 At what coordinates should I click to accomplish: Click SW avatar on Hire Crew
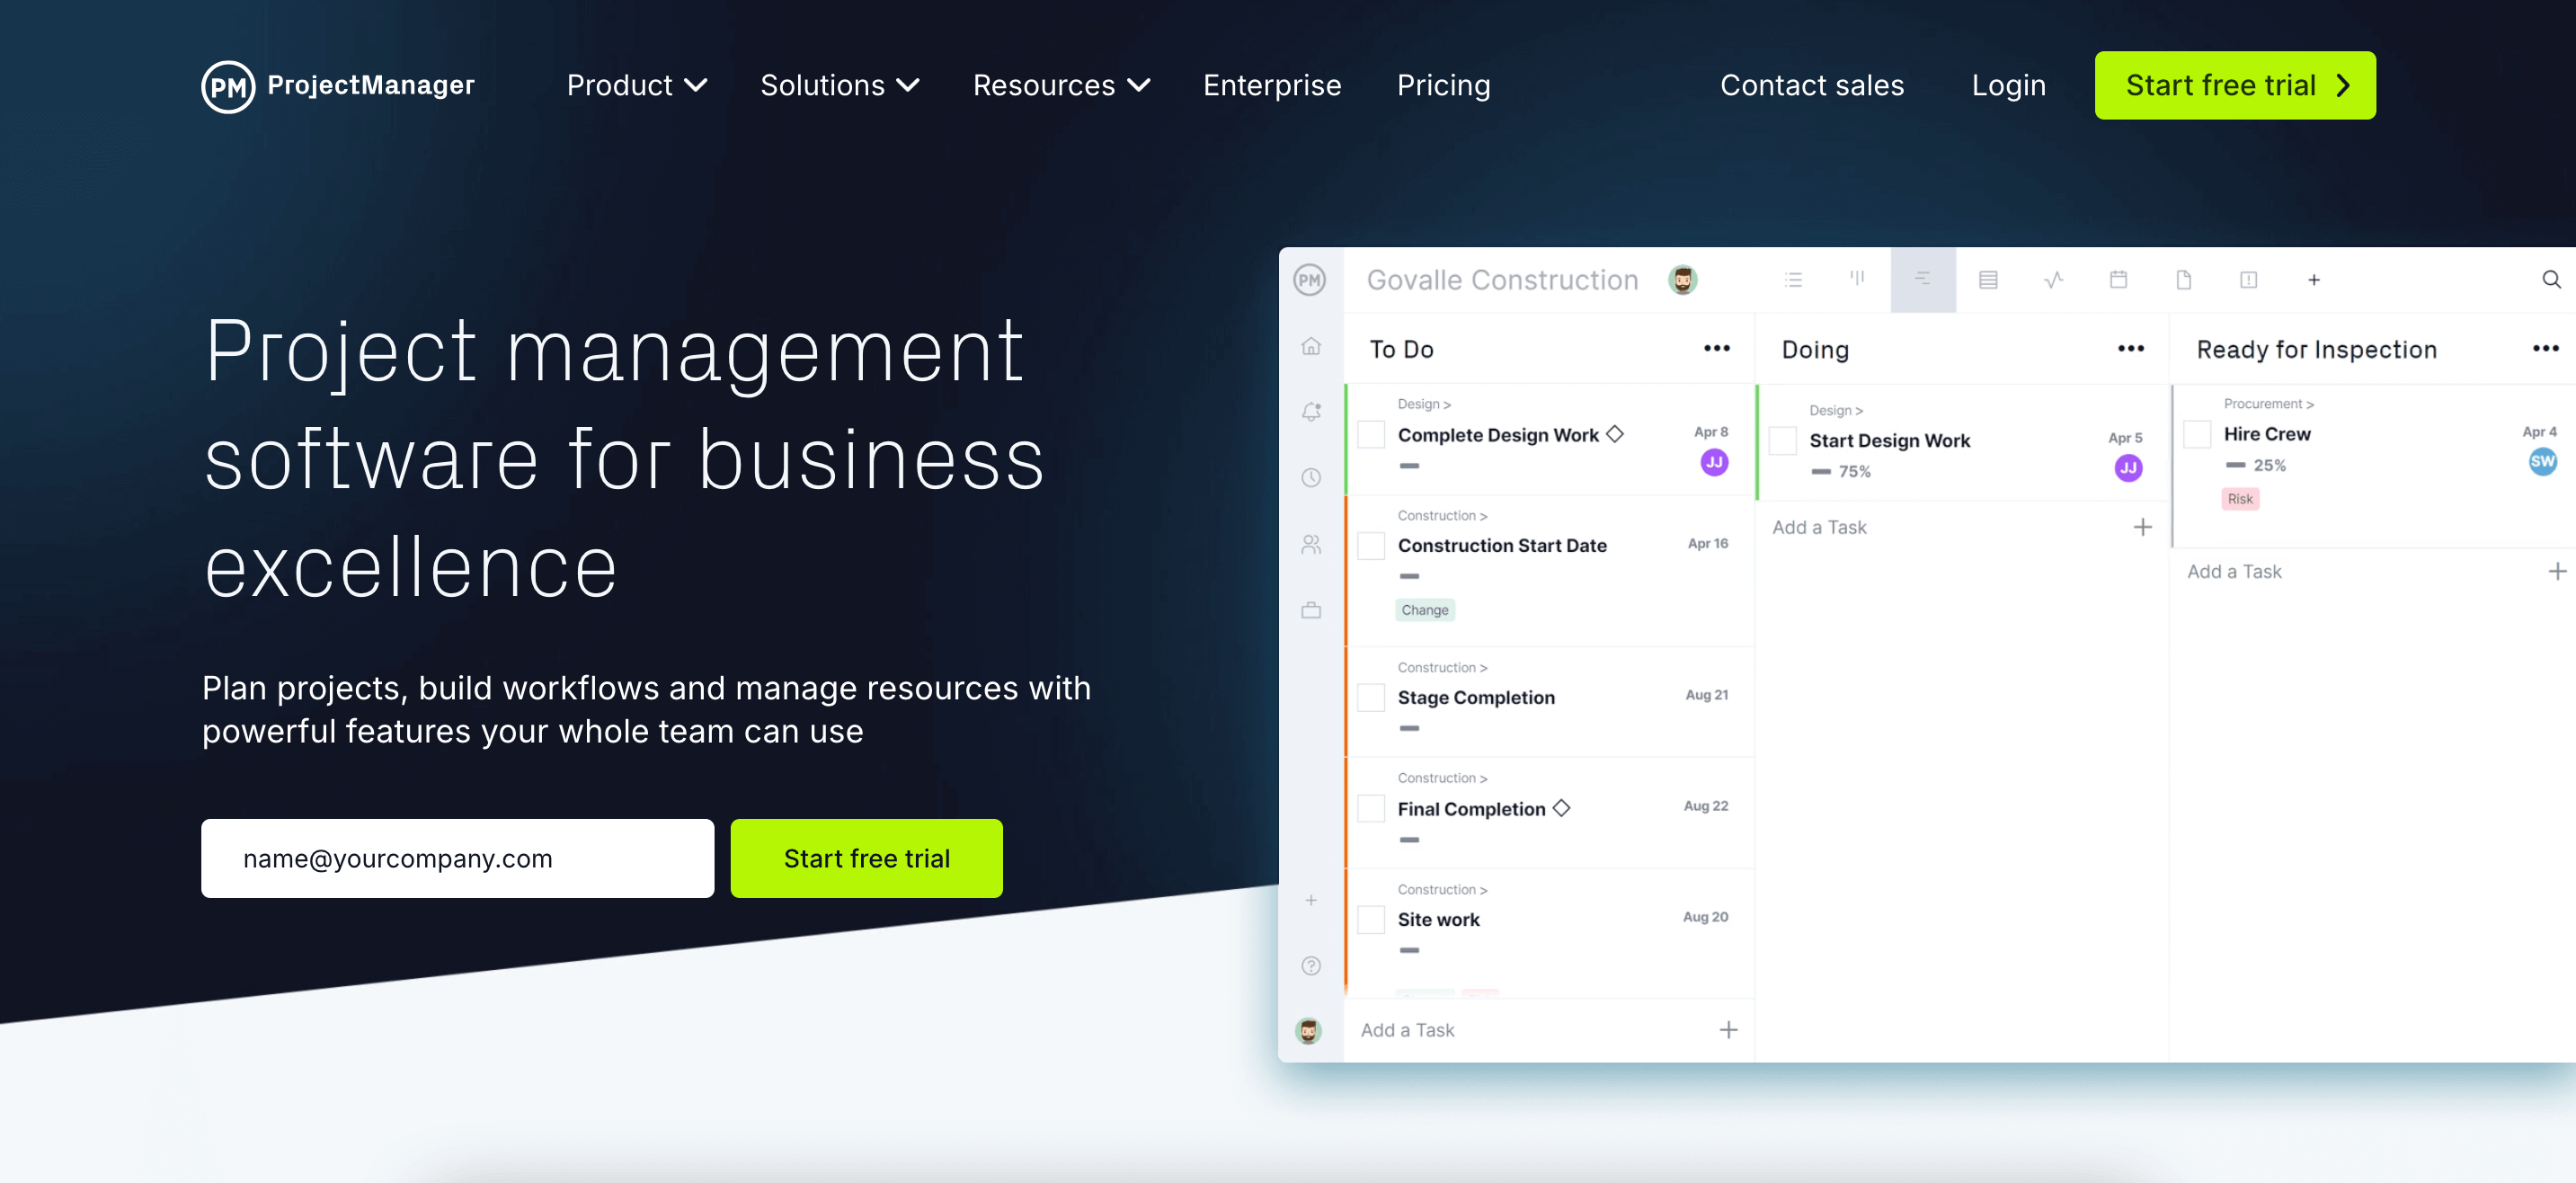pos(2542,461)
